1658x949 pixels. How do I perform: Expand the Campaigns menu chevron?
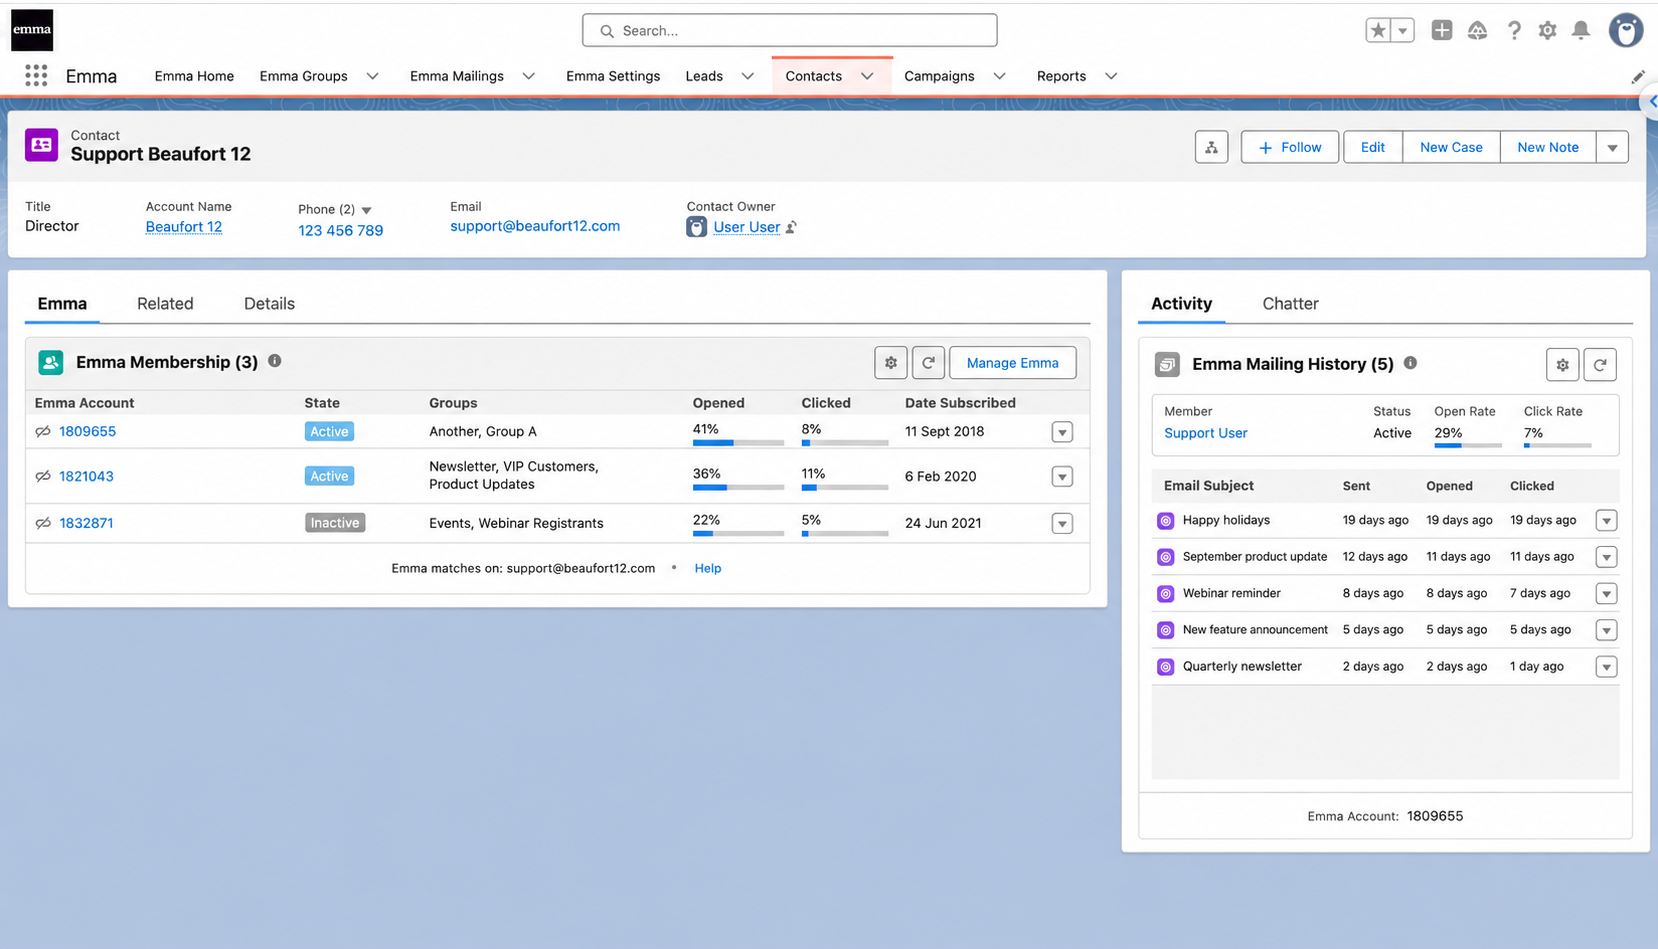[x=999, y=76]
